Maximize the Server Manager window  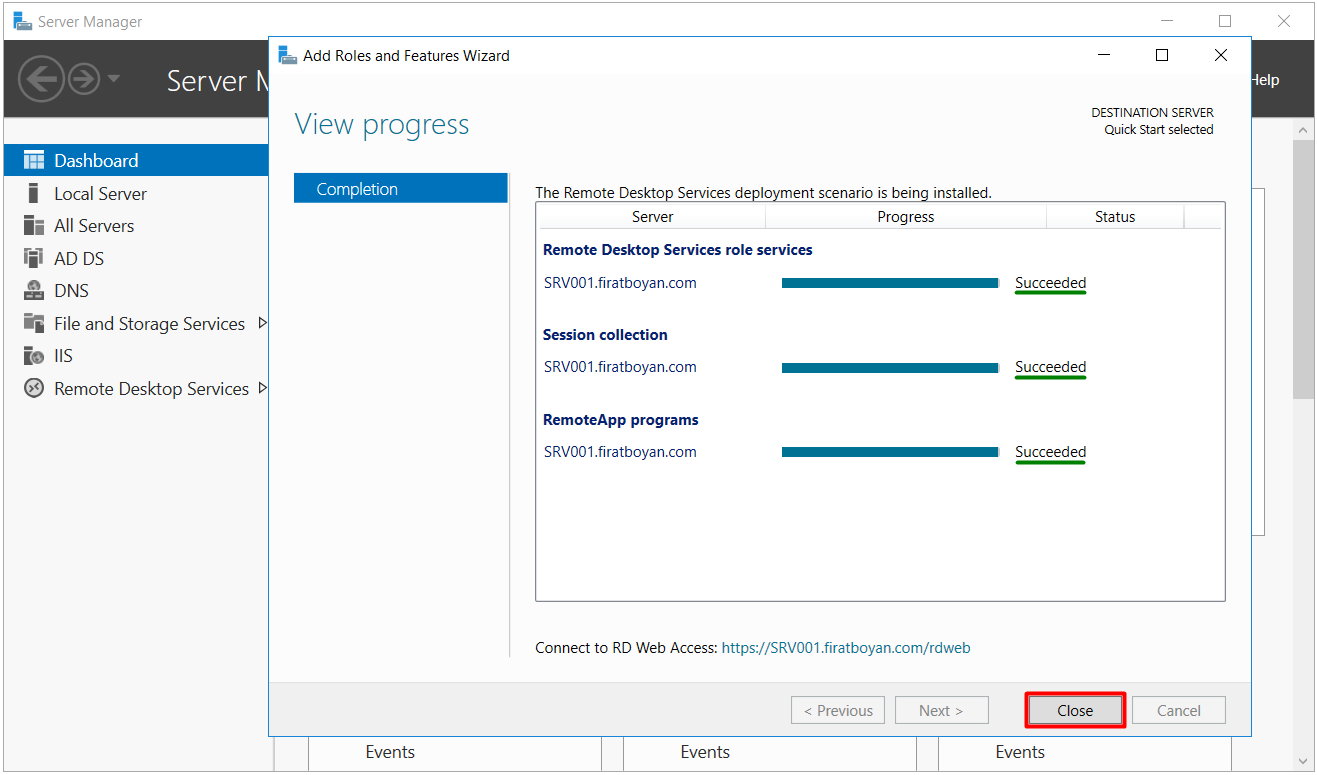[x=1225, y=21]
